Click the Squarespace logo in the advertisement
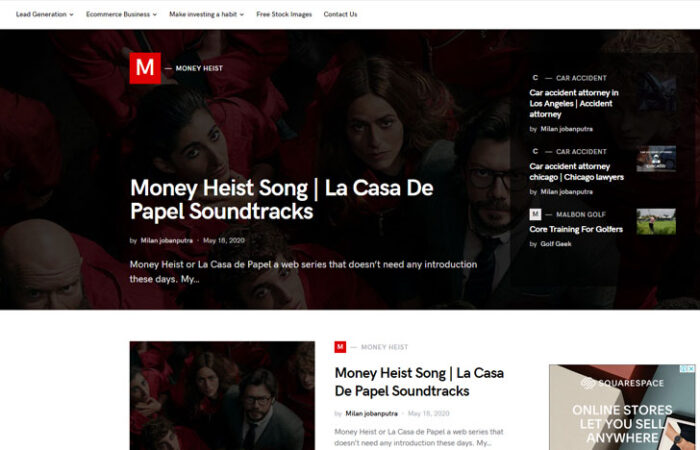 pos(622,383)
